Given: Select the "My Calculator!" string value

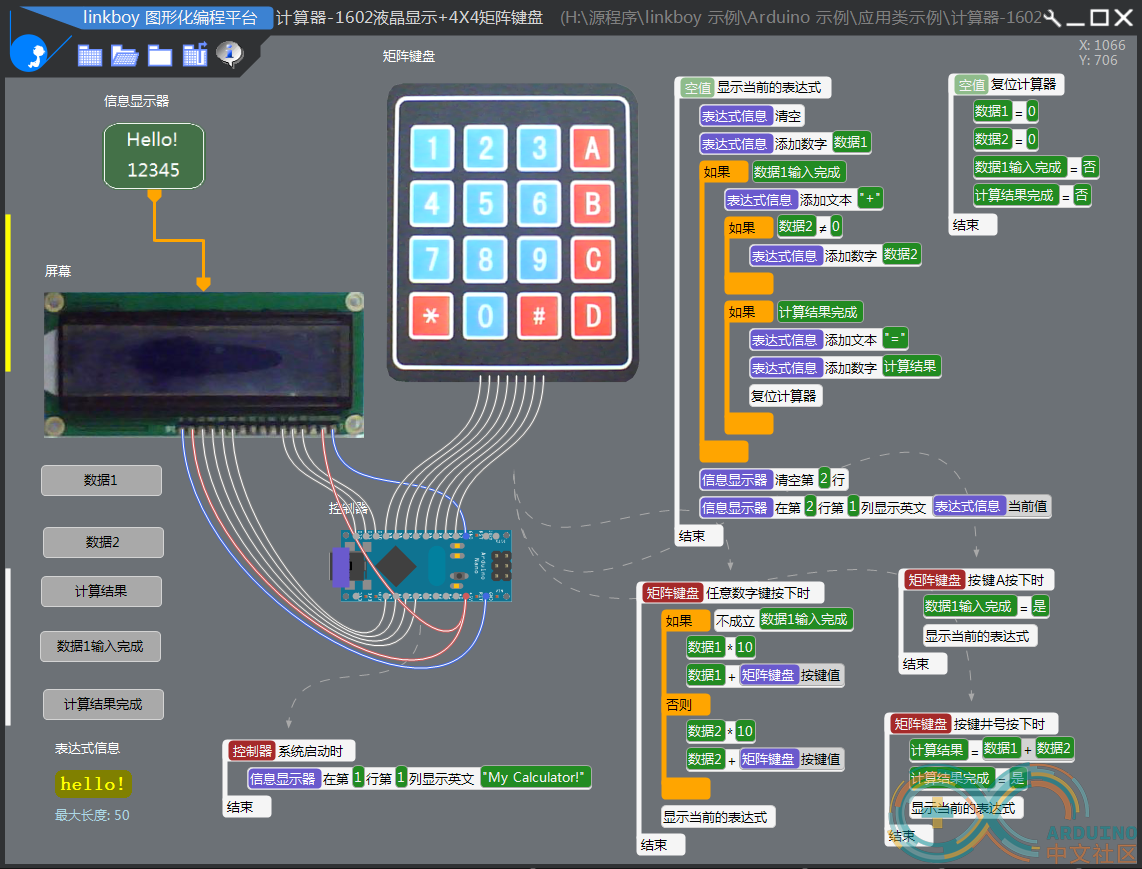Looking at the screenshot, I should pos(536,778).
